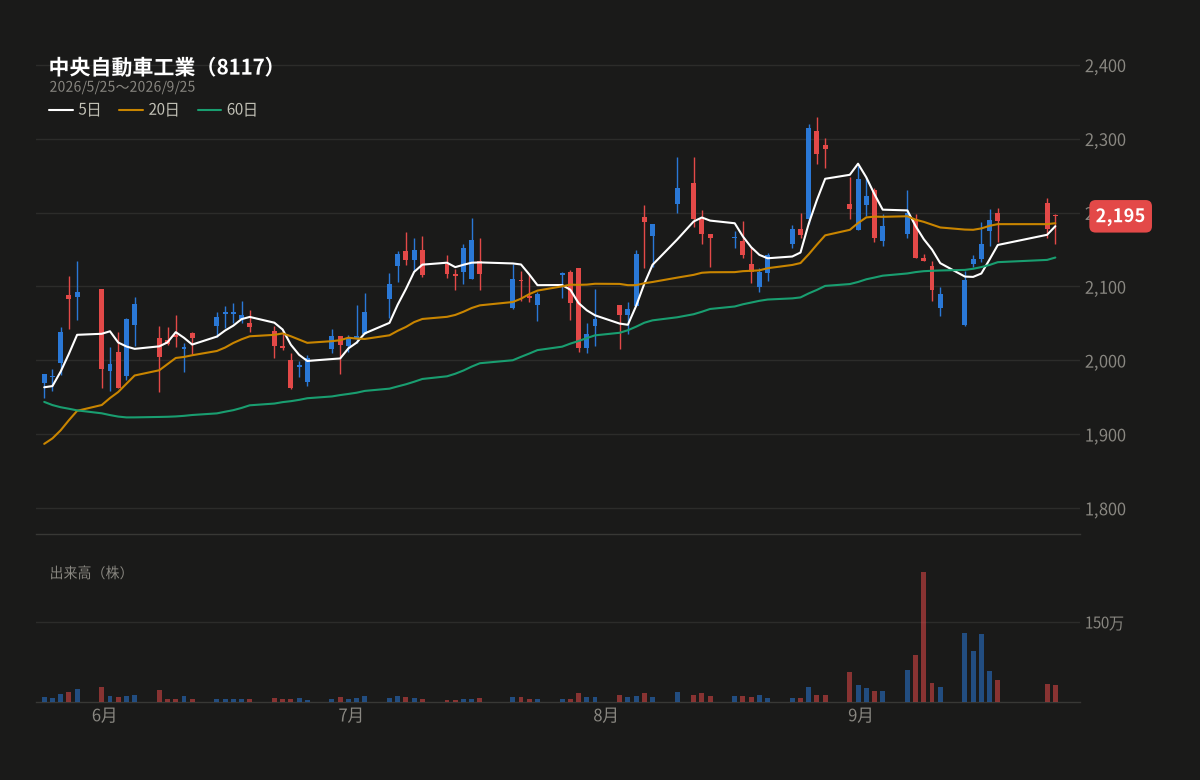The image size is (1200, 780).
Task: Click the date range 2026/5/25〜2026/9/25
Action: [x=122, y=87]
